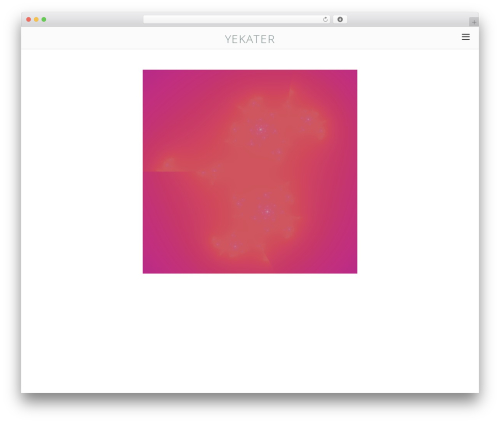Viewport: 500px width, 423px height.
Task: Minimize the window with the yellow button
Action: point(36,19)
